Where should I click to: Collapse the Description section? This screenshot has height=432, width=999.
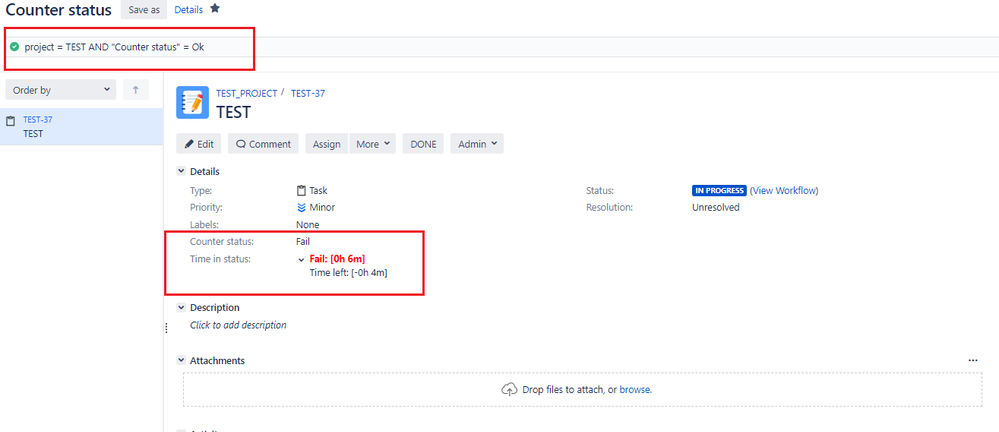click(x=181, y=307)
